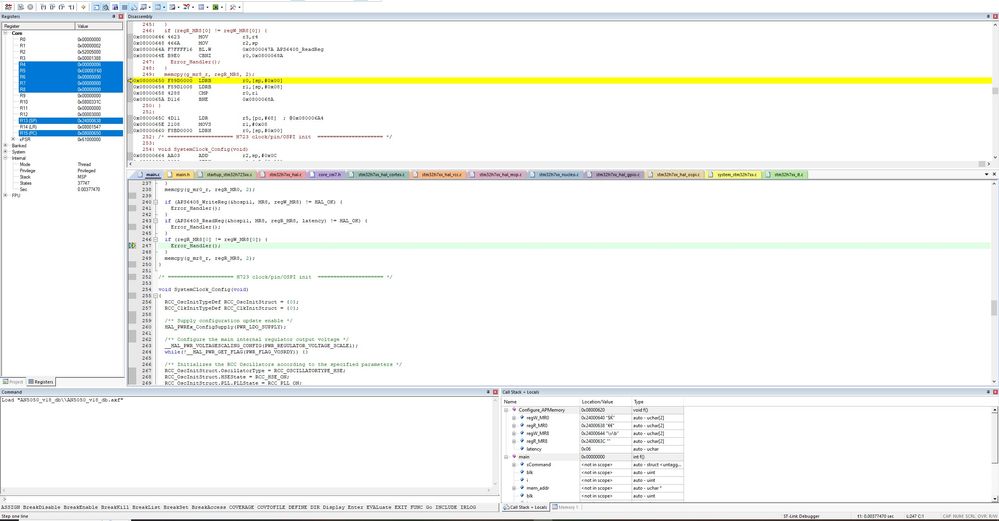Expand the System register group
Screen dimensions: 999x521
pyautogui.click(x=6, y=152)
